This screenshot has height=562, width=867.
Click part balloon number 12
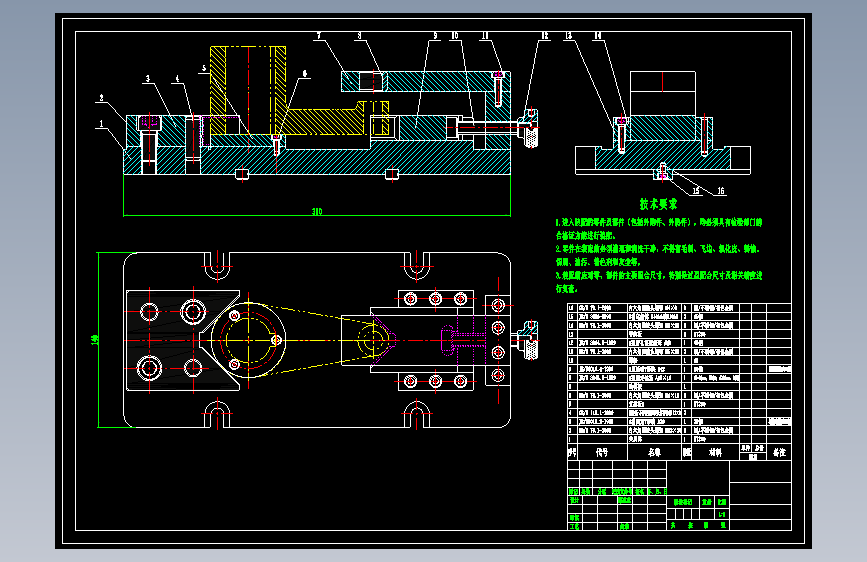point(545,36)
